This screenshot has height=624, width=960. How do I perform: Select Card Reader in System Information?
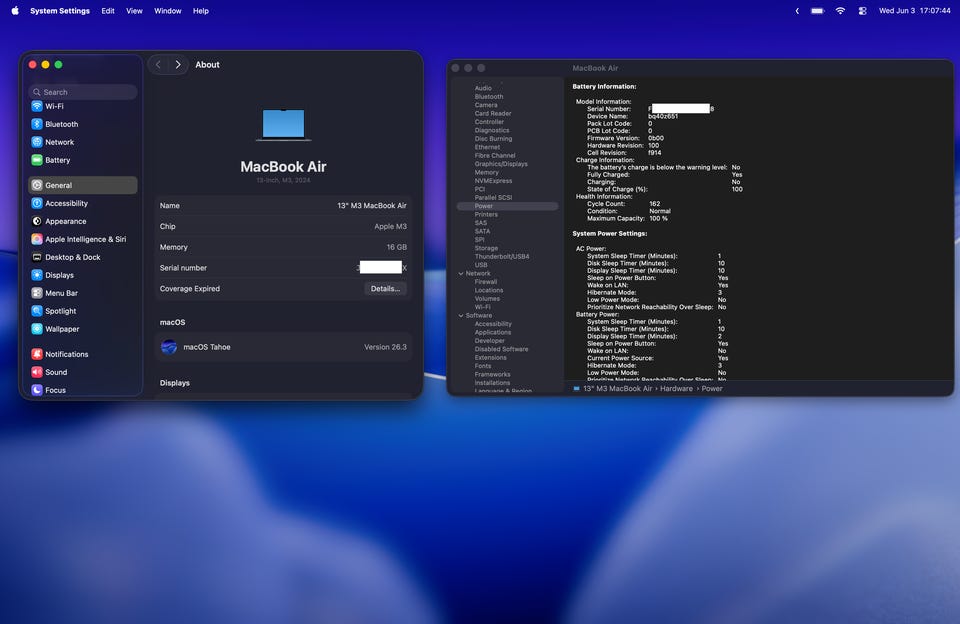(493, 113)
